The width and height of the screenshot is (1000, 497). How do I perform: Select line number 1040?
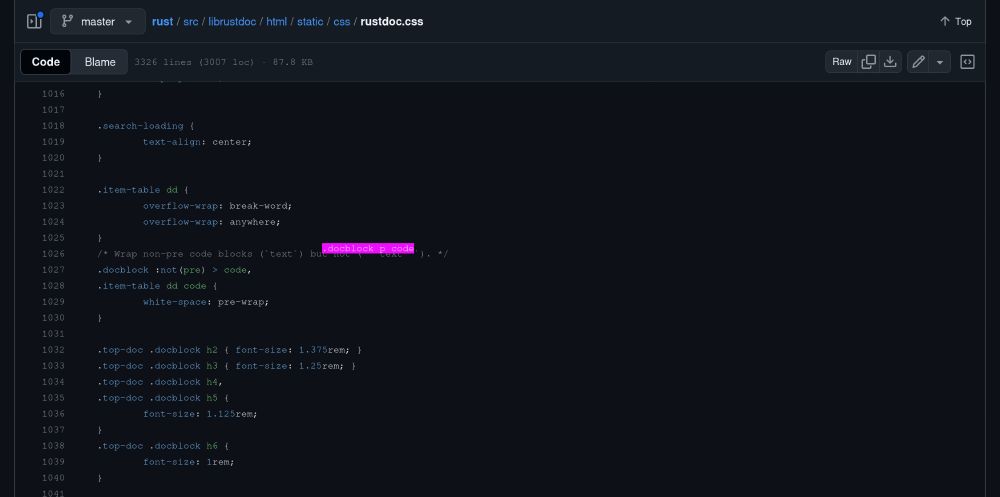click(53, 478)
